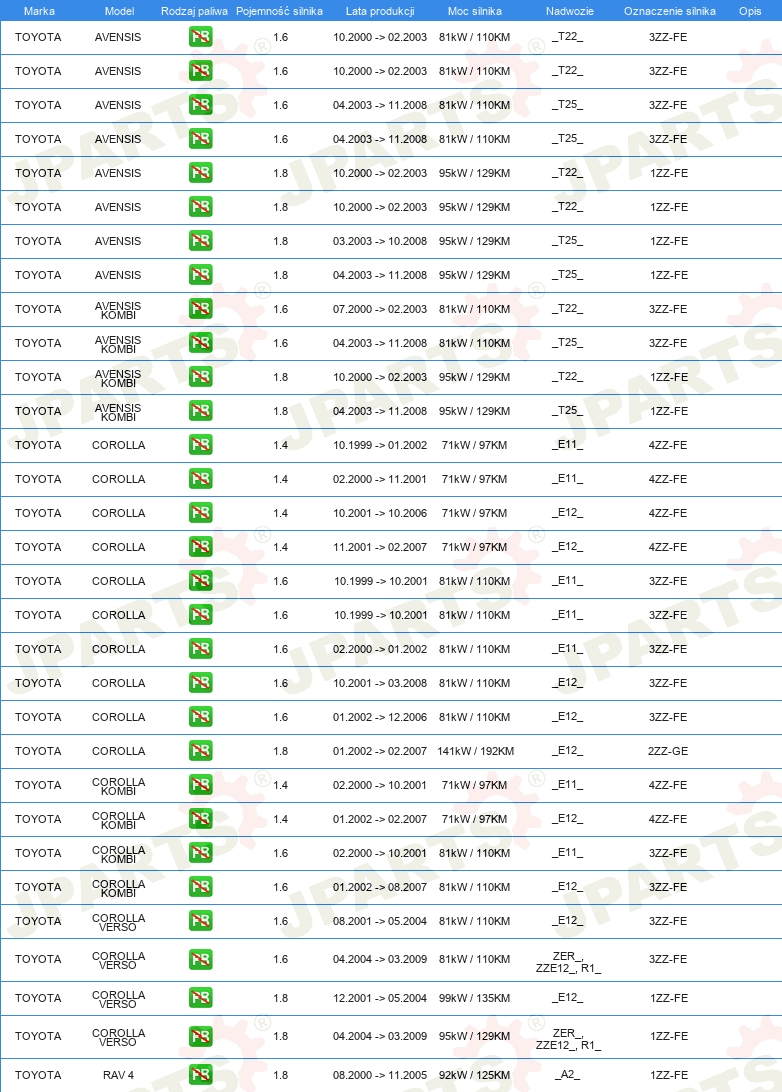Click fuel icon for Avensis 1.8 03.2003 -> 10.2008
This screenshot has height=1092, width=782.
201,241
